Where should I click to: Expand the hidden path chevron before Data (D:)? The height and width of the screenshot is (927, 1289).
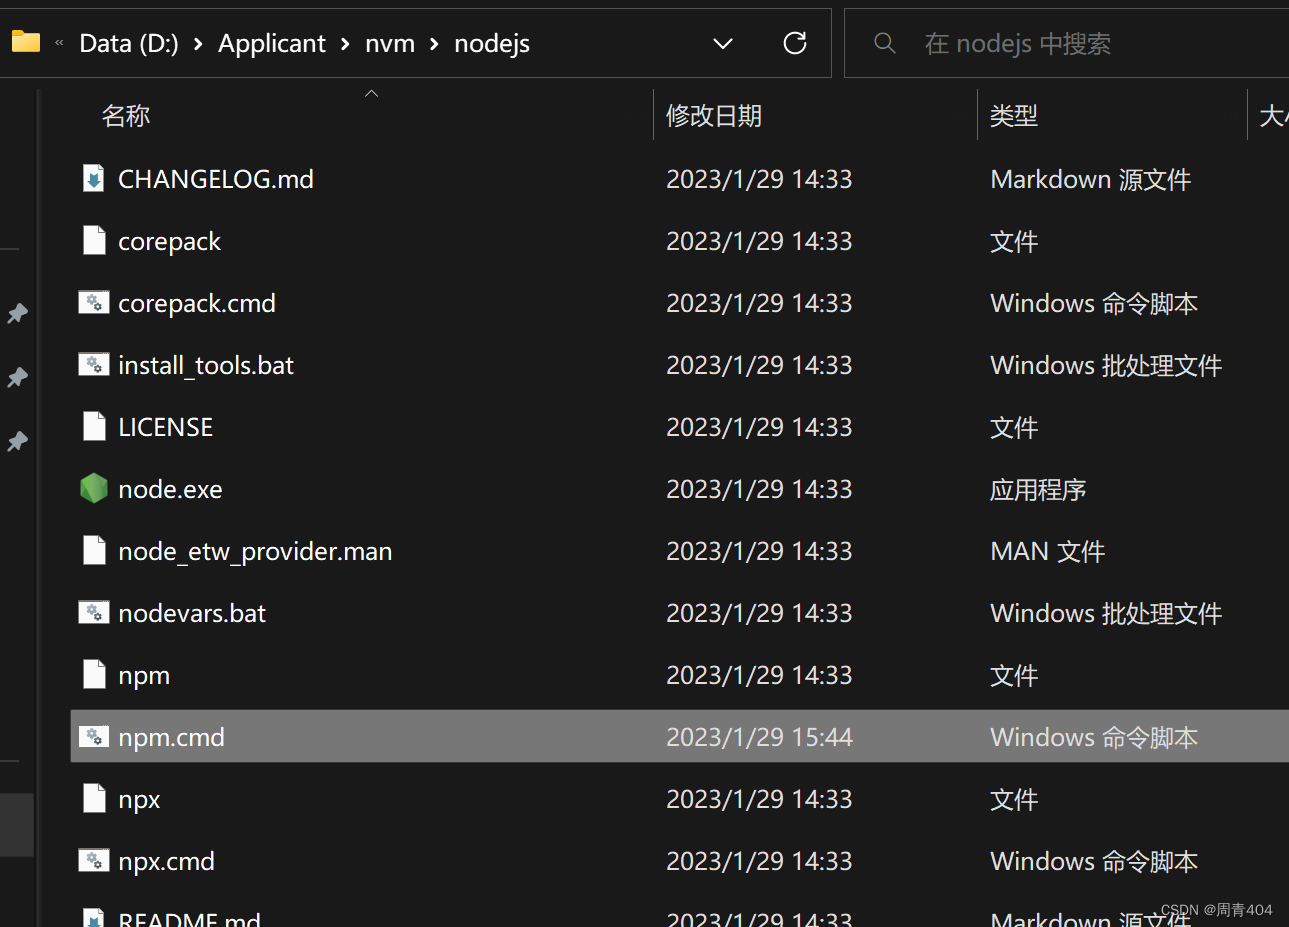click(59, 43)
